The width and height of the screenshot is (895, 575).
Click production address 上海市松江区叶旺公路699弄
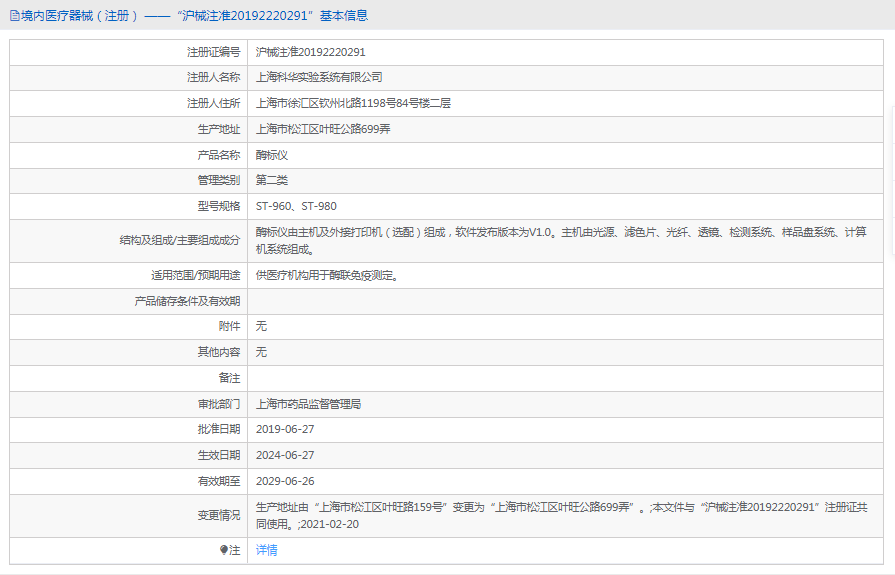[323, 129]
